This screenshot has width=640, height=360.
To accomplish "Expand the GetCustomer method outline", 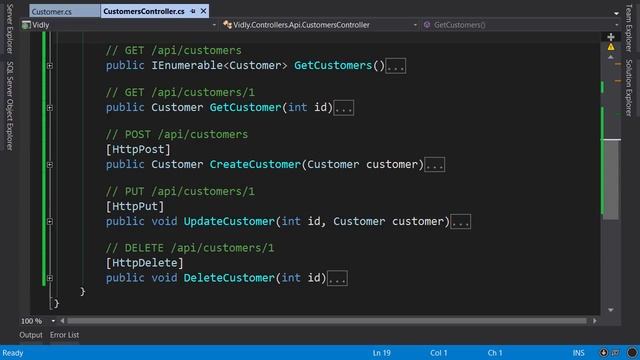I will tap(50, 108).
